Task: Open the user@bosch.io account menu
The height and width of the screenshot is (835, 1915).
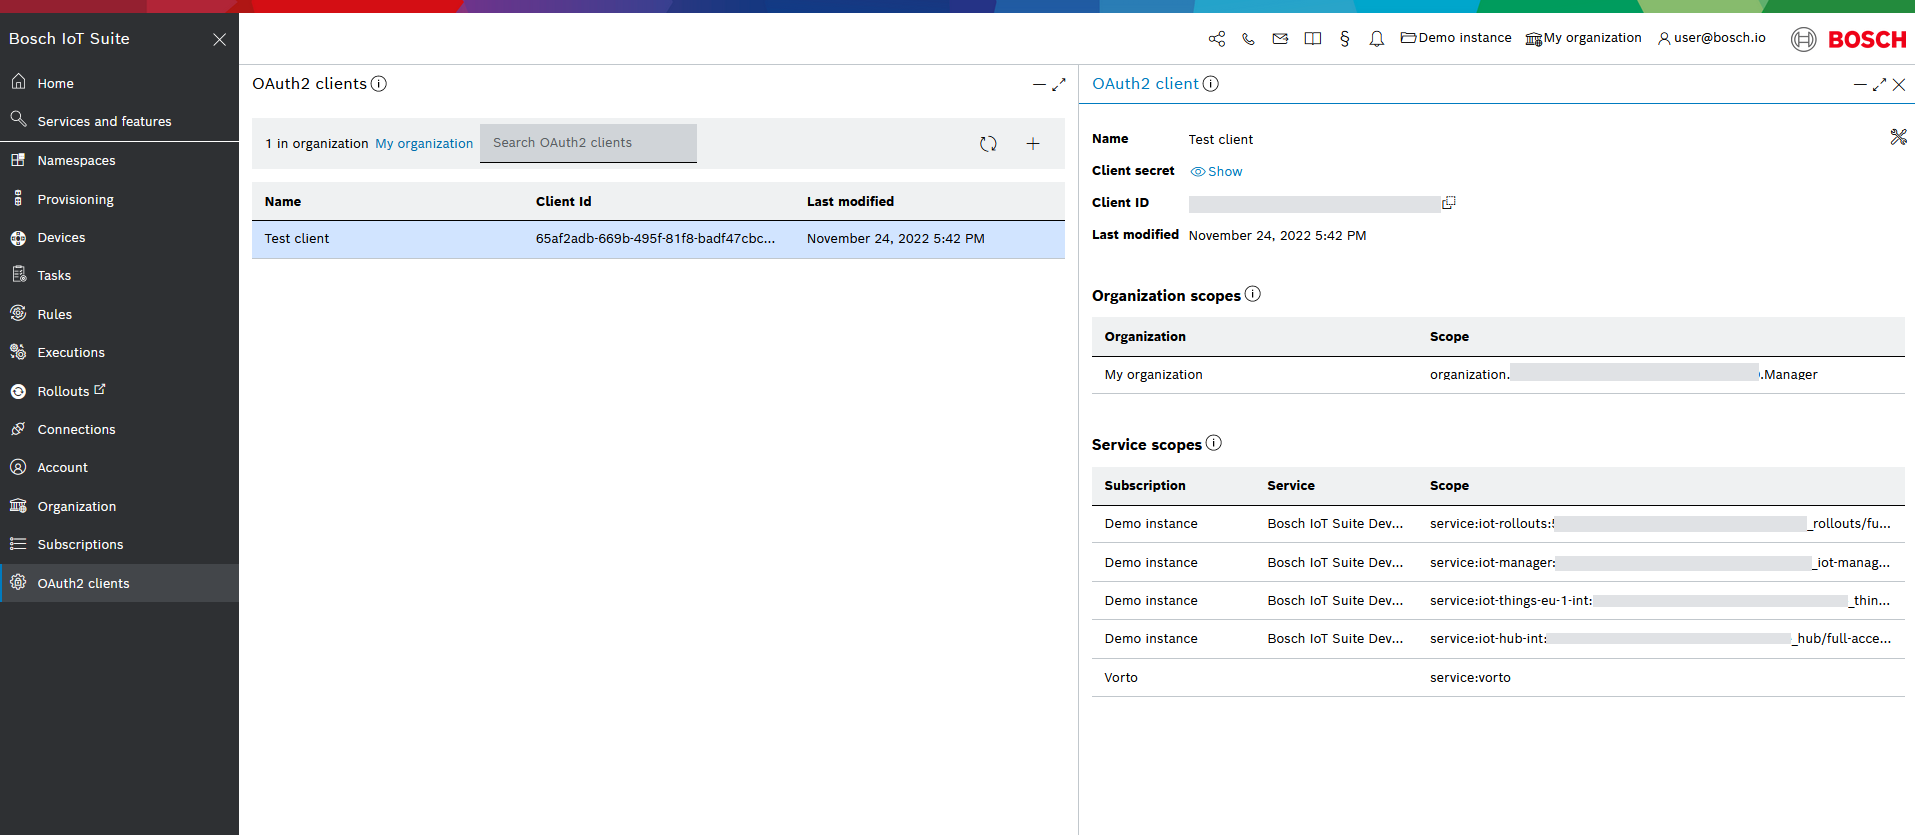Action: (1712, 38)
